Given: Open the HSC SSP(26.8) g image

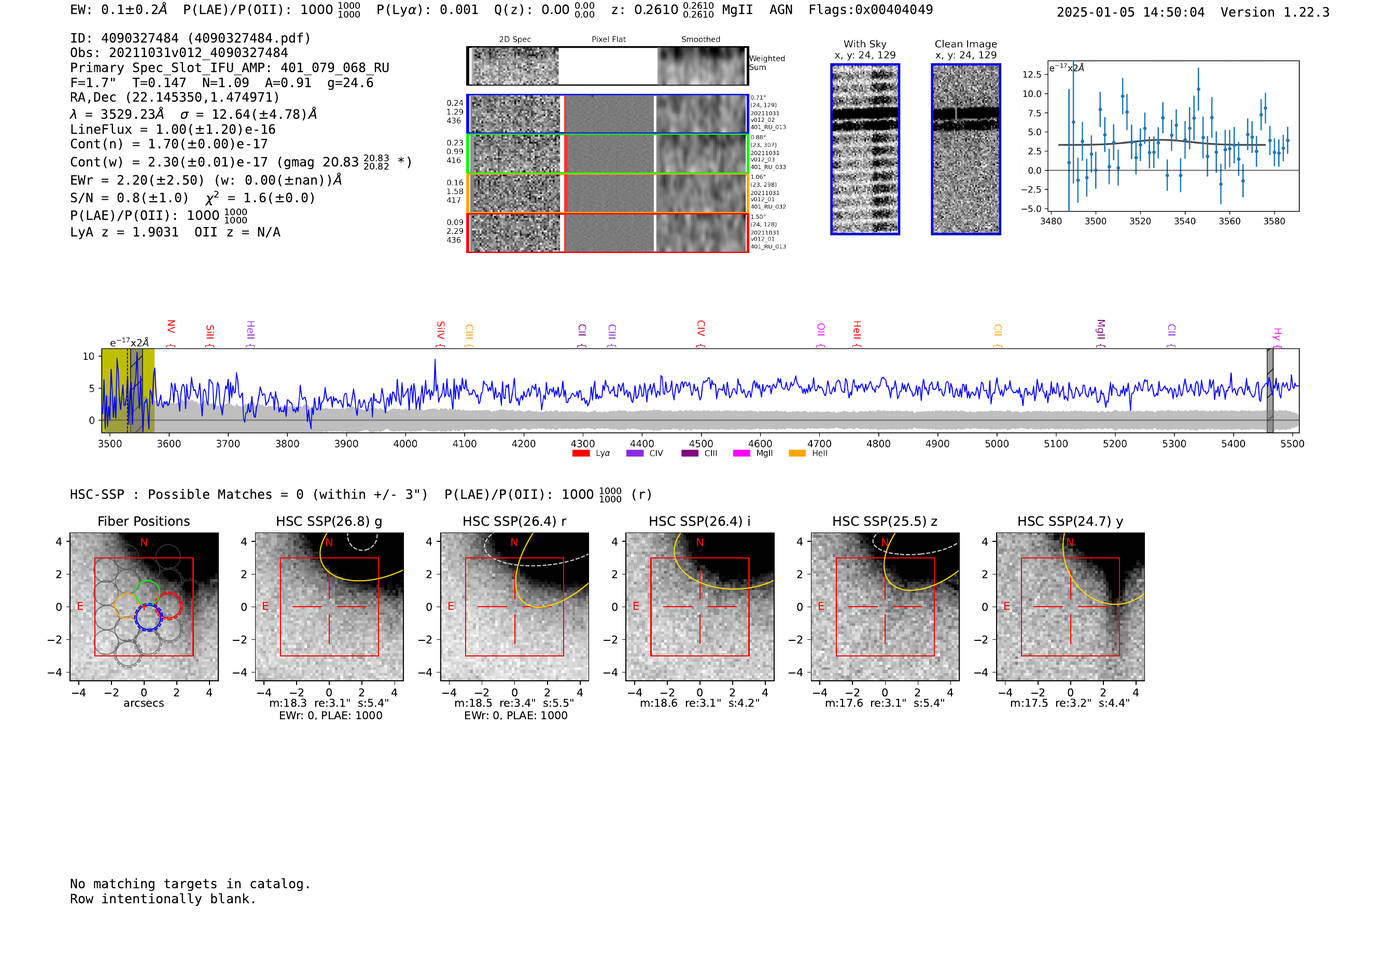Looking at the screenshot, I should [x=329, y=607].
